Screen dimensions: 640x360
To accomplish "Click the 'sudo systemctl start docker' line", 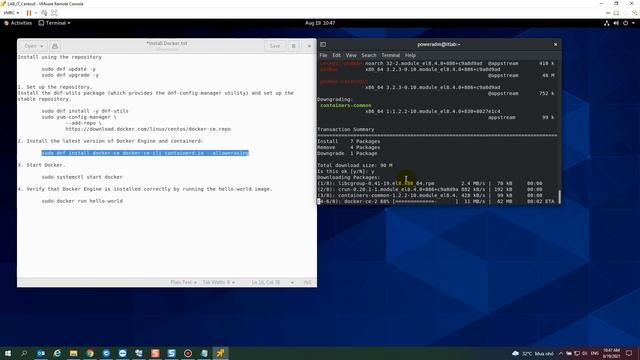I will click(x=82, y=177).
